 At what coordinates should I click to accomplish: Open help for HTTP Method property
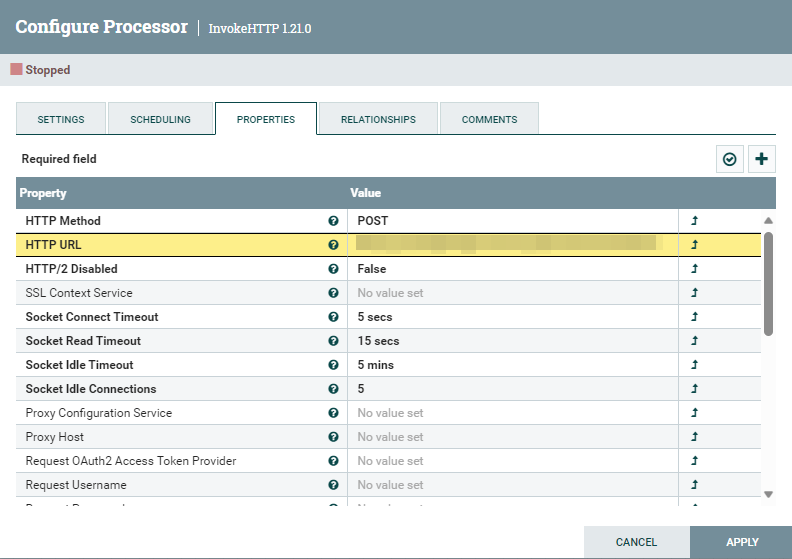pos(333,221)
